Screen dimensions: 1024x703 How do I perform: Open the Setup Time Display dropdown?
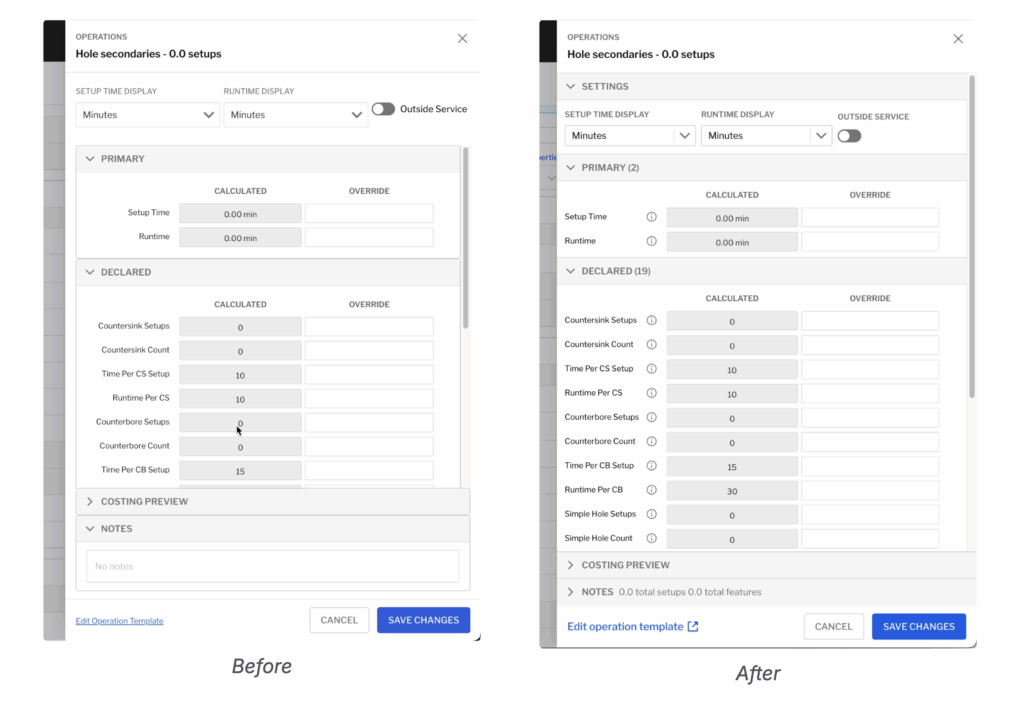click(x=147, y=114)
